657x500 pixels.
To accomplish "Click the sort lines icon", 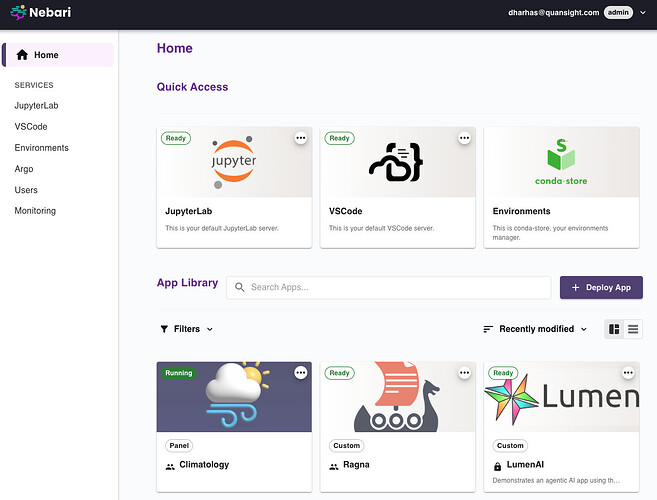I will (488, 329).
